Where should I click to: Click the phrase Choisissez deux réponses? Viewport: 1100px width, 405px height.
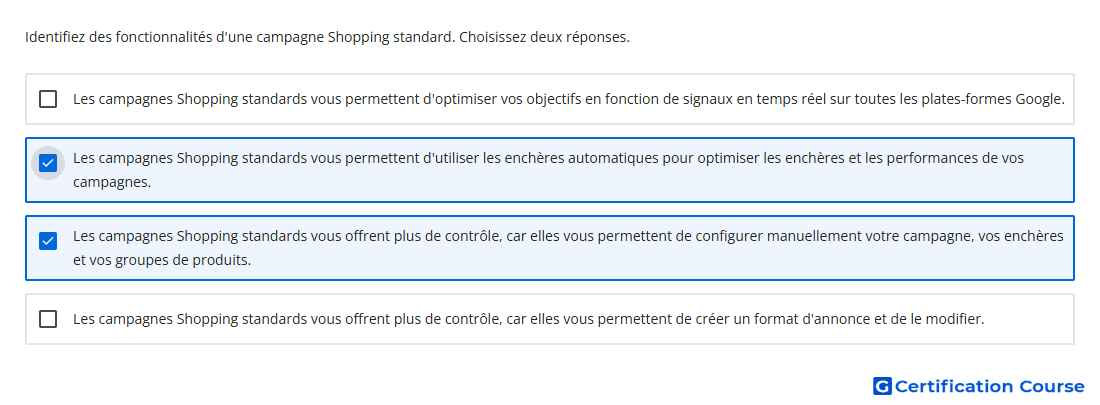[x=544, y=37]
